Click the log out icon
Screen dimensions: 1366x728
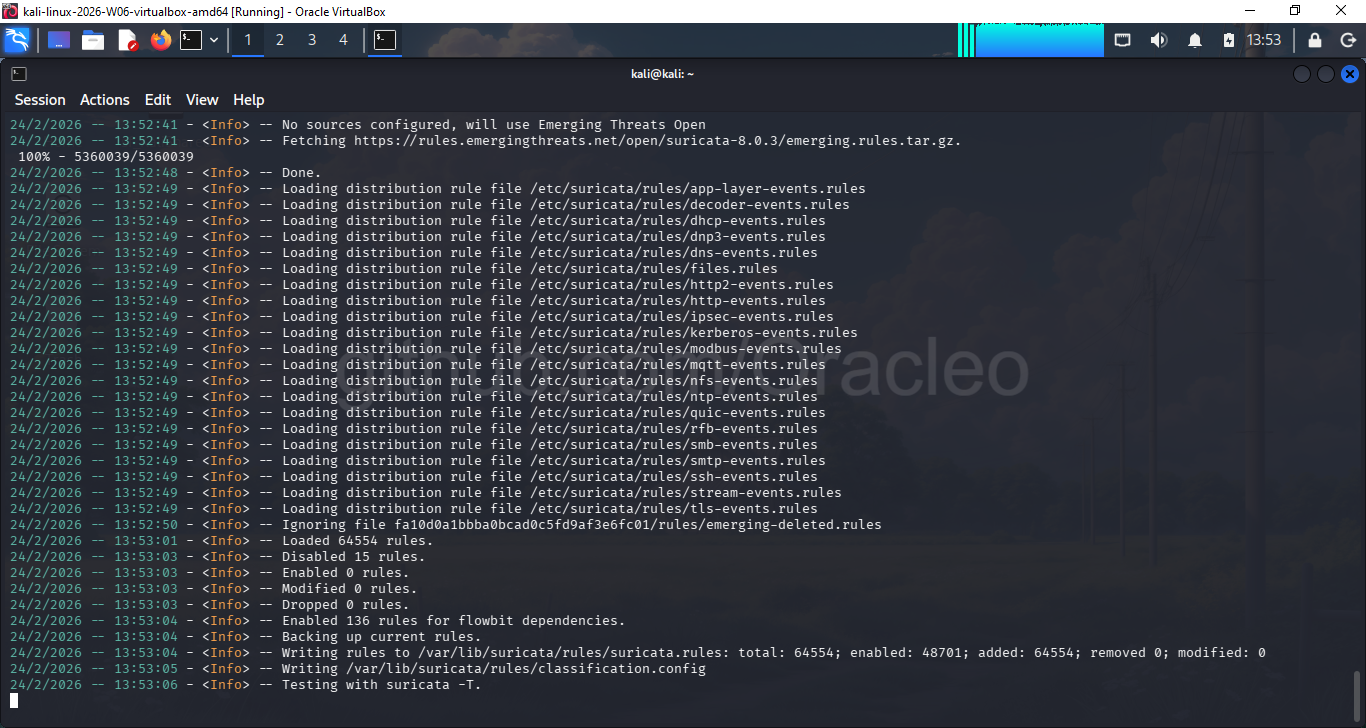(x=1347, y=40)
